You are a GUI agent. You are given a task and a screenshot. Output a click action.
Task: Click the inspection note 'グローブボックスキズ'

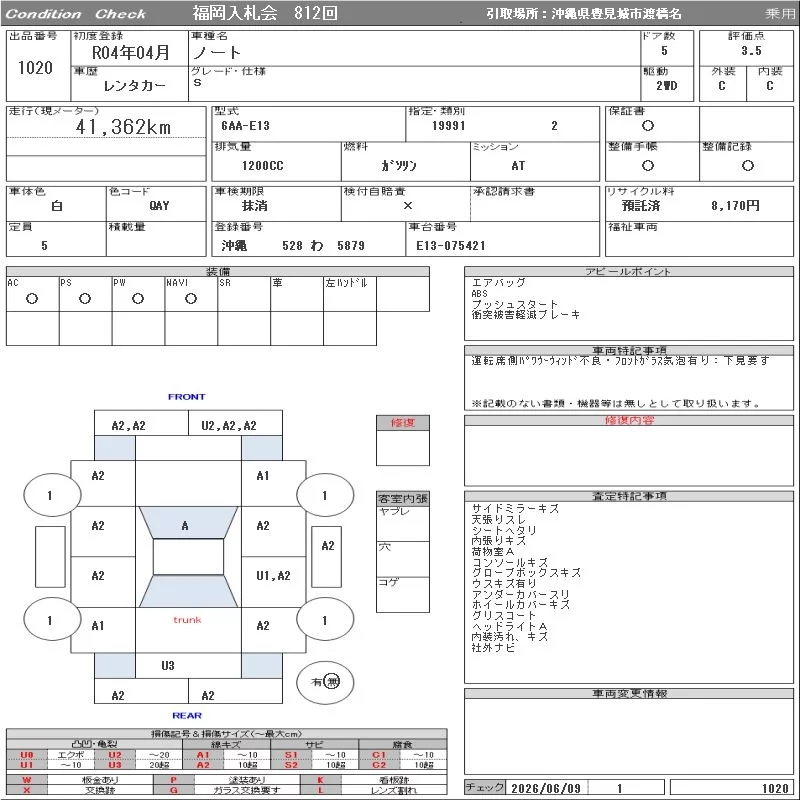click(526, 572)
